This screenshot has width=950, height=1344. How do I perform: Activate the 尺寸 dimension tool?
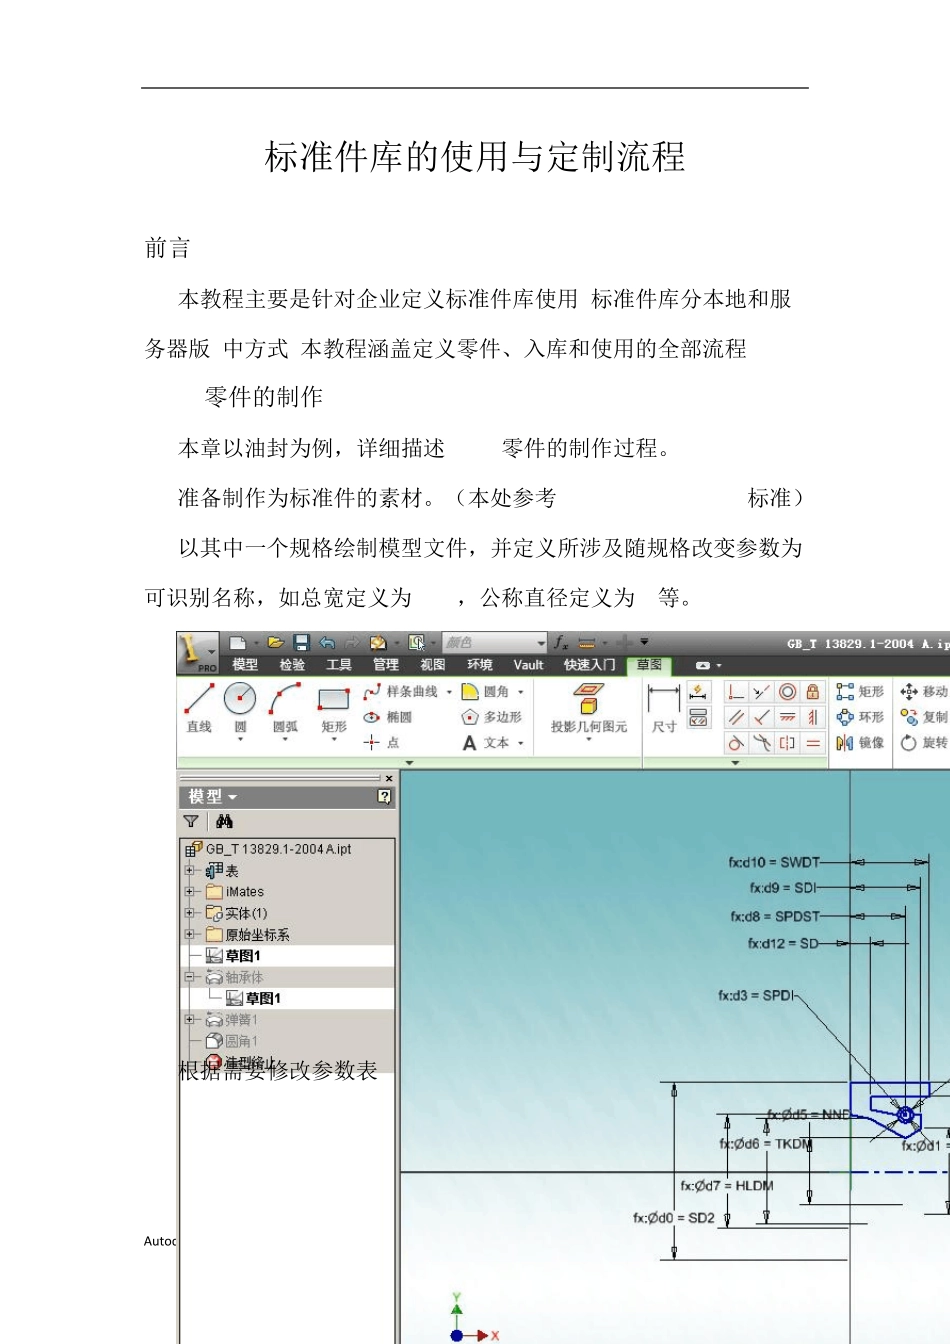pyautogui.click(x=664, y=708)
